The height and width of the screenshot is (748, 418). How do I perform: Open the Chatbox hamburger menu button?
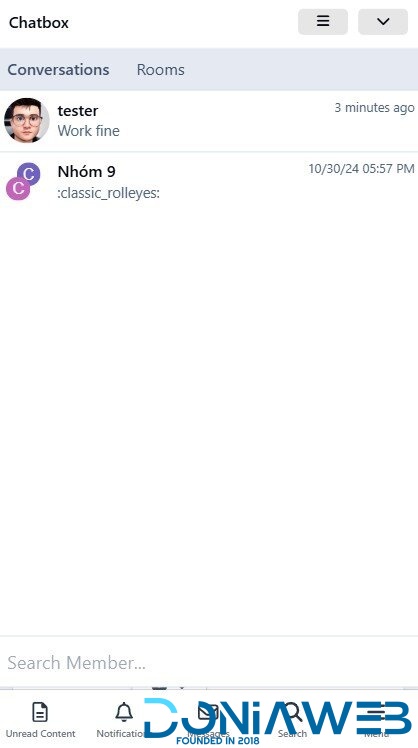[323, 21]
